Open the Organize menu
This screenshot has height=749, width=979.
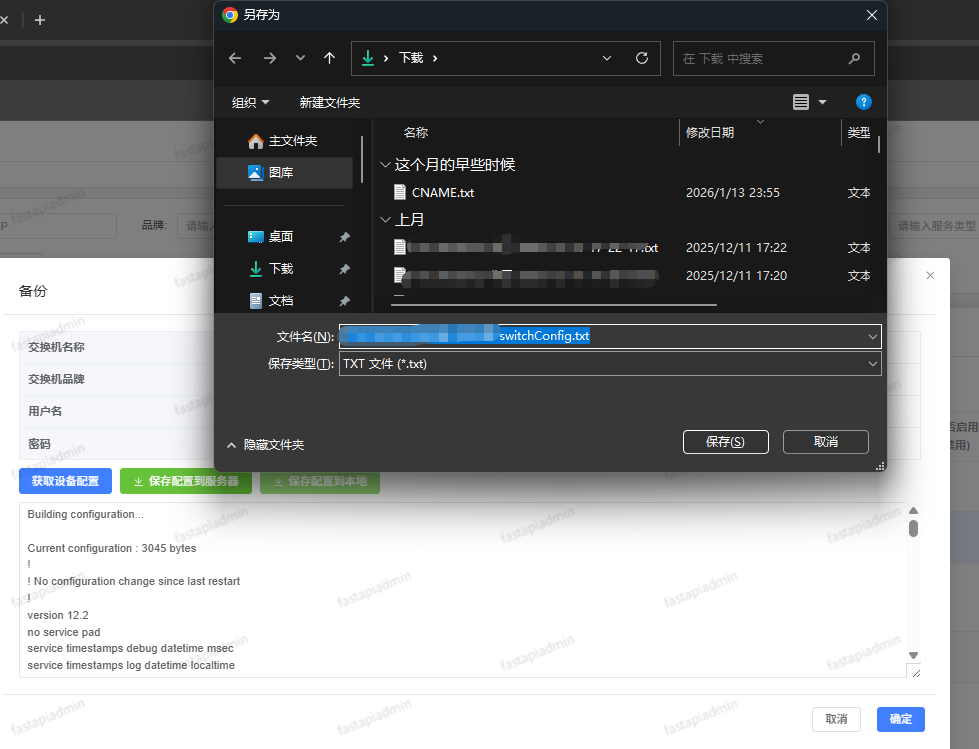[250, 102]
